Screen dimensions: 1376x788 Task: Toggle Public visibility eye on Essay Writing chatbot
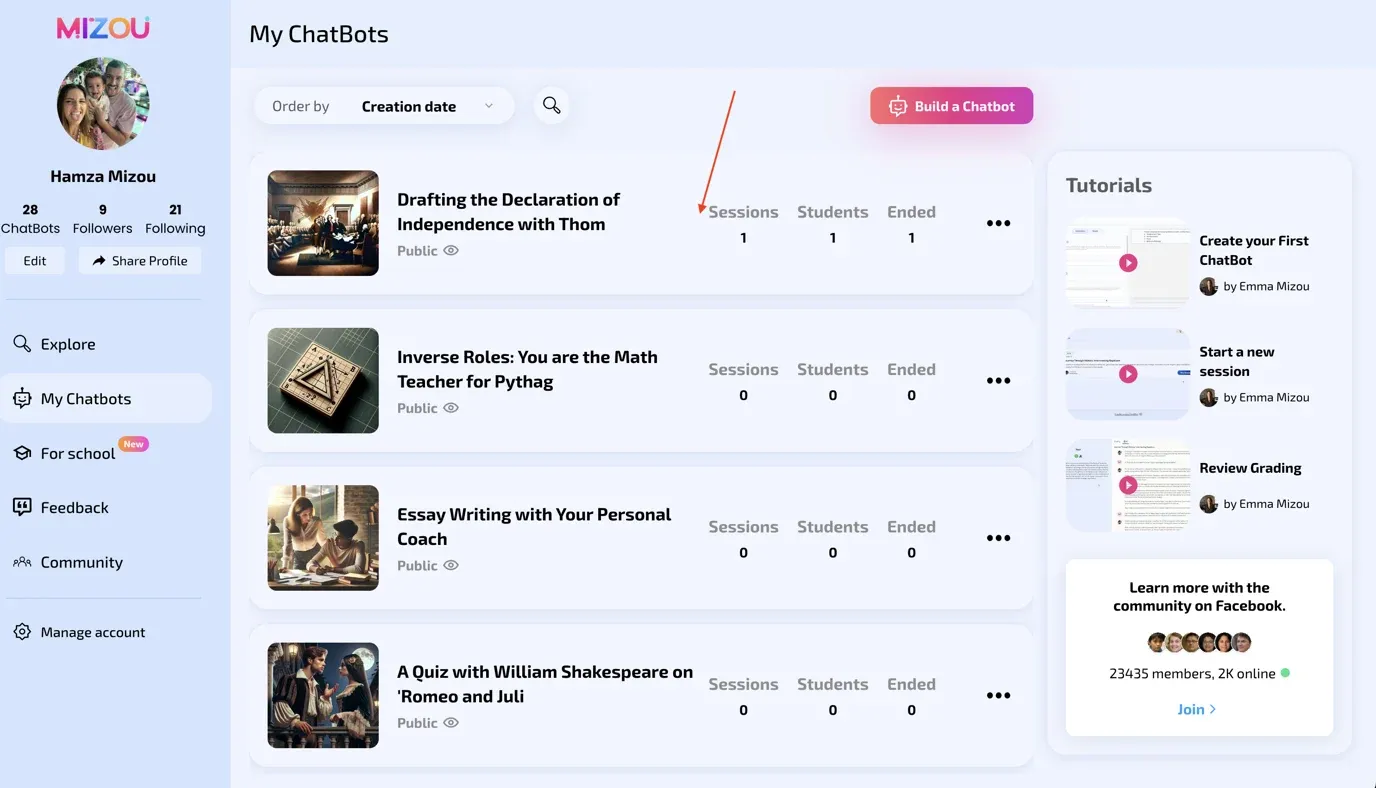tap(451, 566)
